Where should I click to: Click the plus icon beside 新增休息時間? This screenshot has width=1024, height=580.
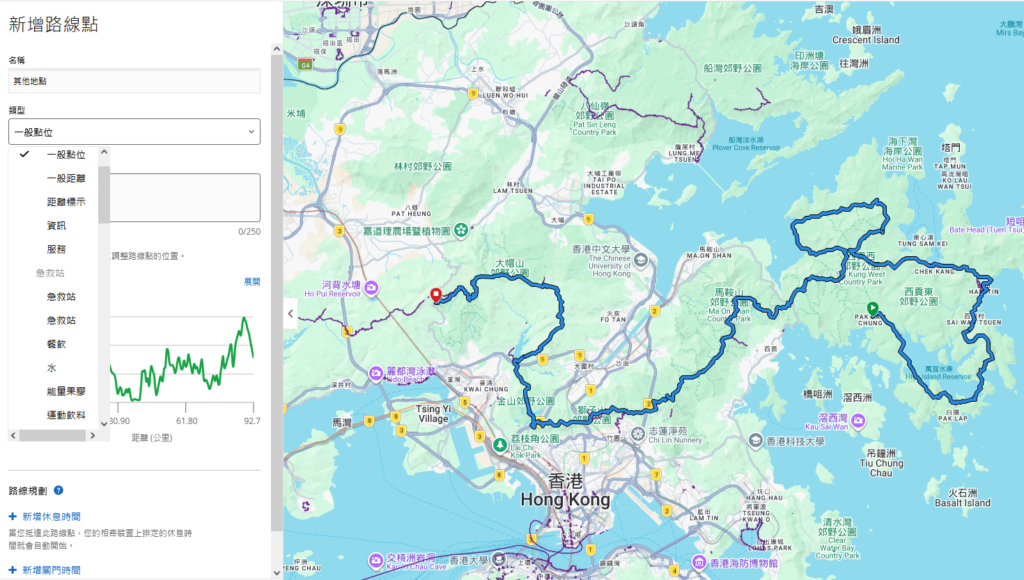pyautogui.click(x=12, y=516)
